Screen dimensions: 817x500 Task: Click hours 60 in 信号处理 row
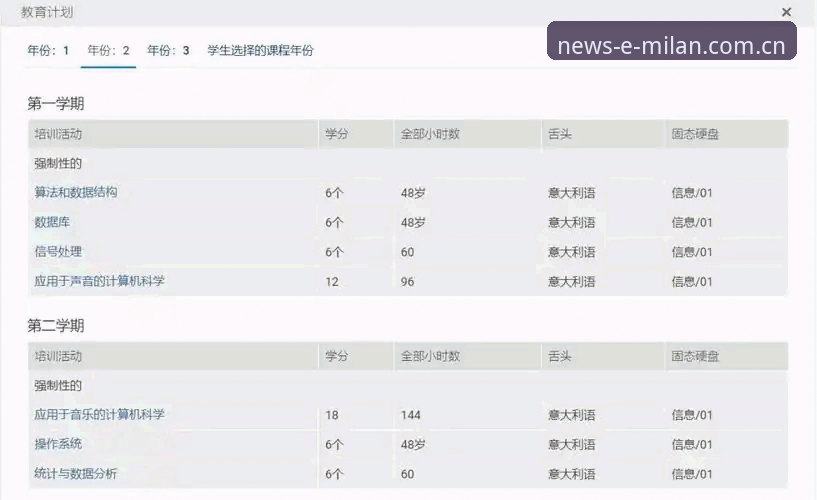(407, 252)
